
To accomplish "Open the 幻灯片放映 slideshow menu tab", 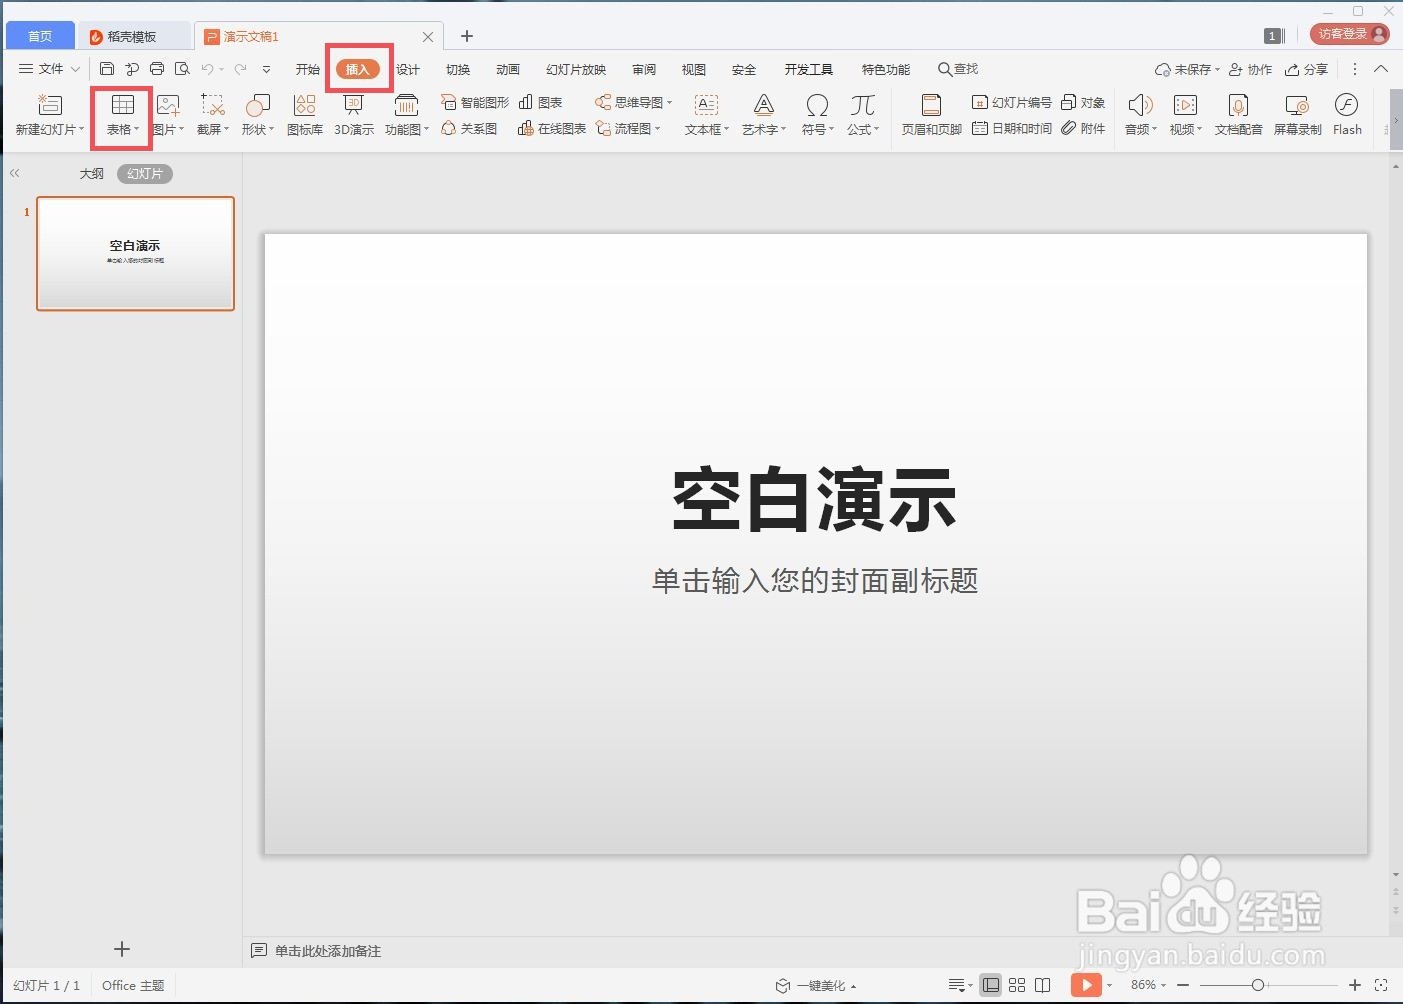I will 575,69.
